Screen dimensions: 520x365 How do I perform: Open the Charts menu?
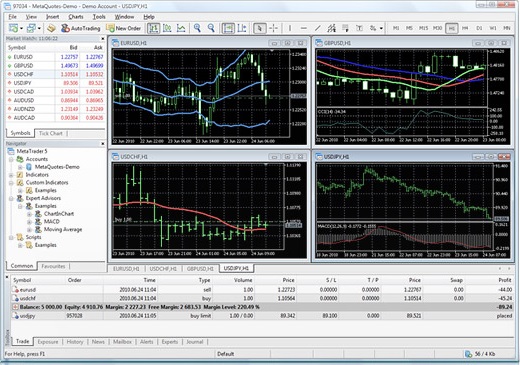(x=76, y=17)
